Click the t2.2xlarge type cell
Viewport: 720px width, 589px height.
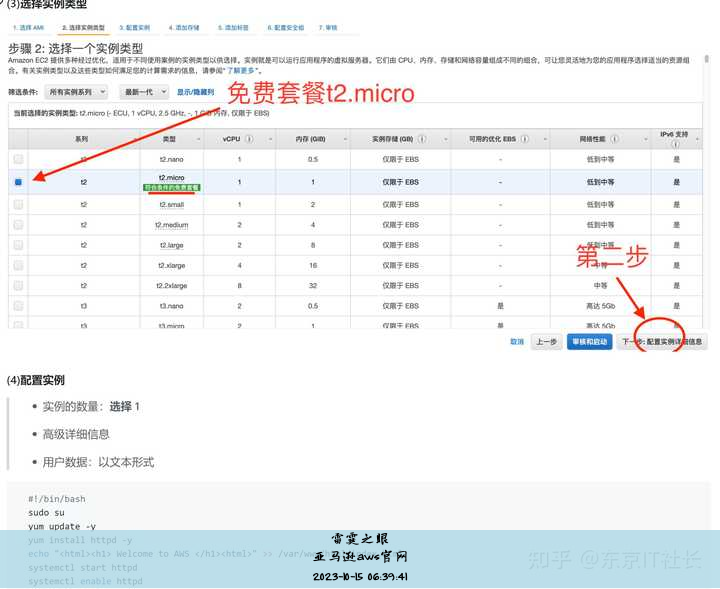click(x=172, y=286)
